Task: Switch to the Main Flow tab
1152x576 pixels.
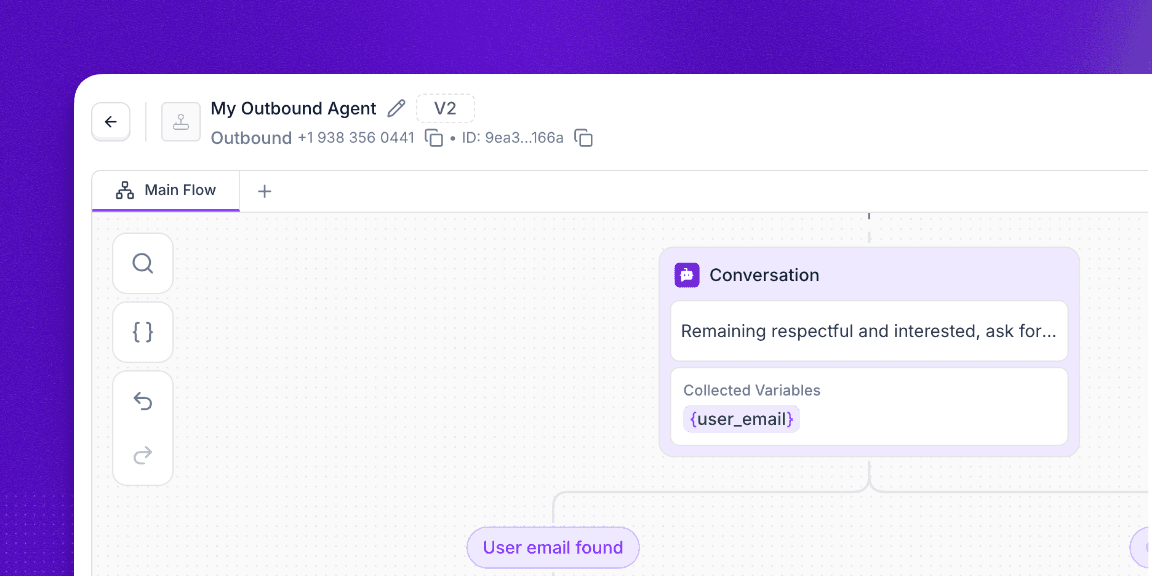Action: [x=166, y=191]
